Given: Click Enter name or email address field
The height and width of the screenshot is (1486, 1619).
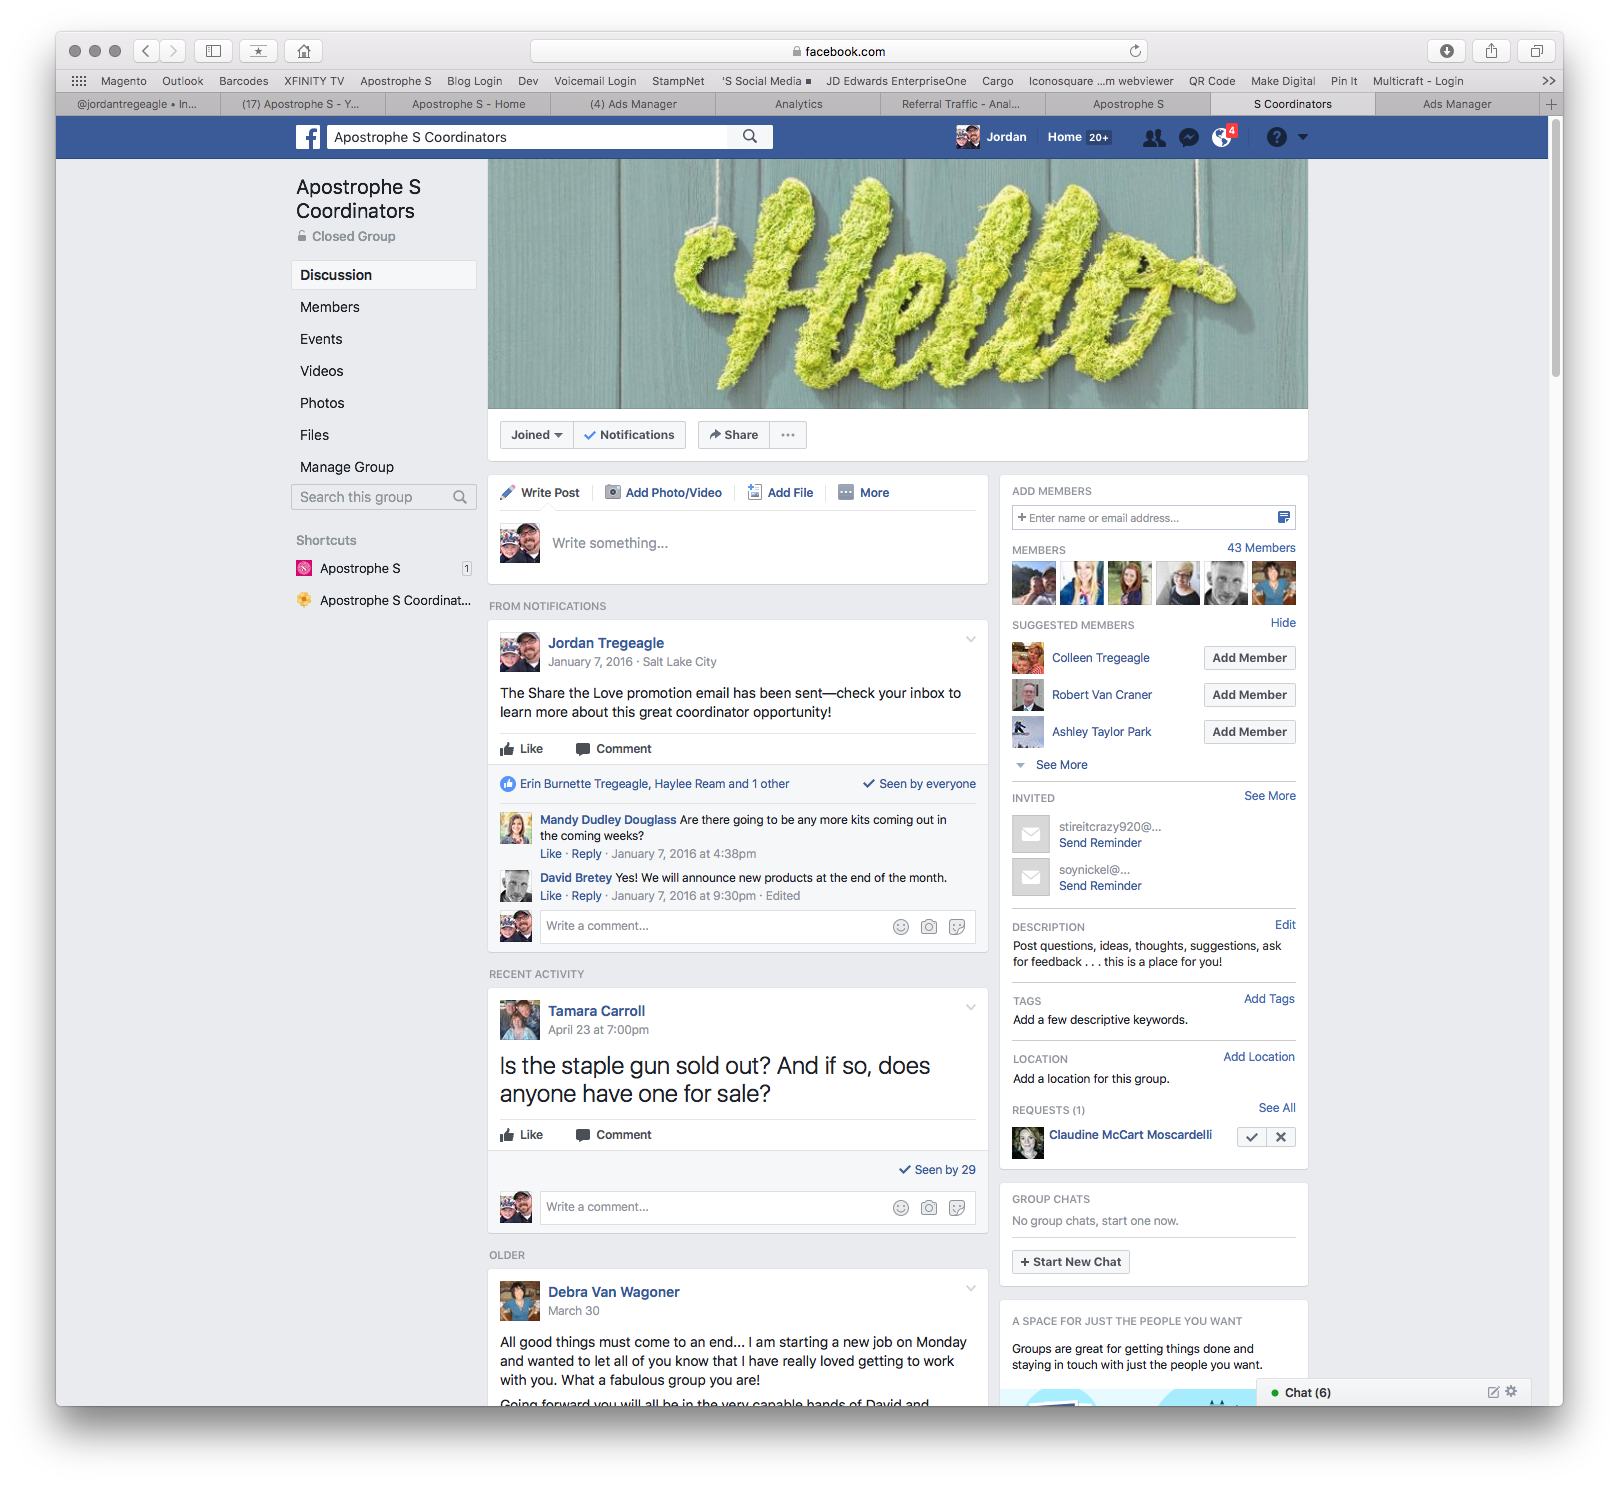Looking at the screenshot, I should (1144, 518).
